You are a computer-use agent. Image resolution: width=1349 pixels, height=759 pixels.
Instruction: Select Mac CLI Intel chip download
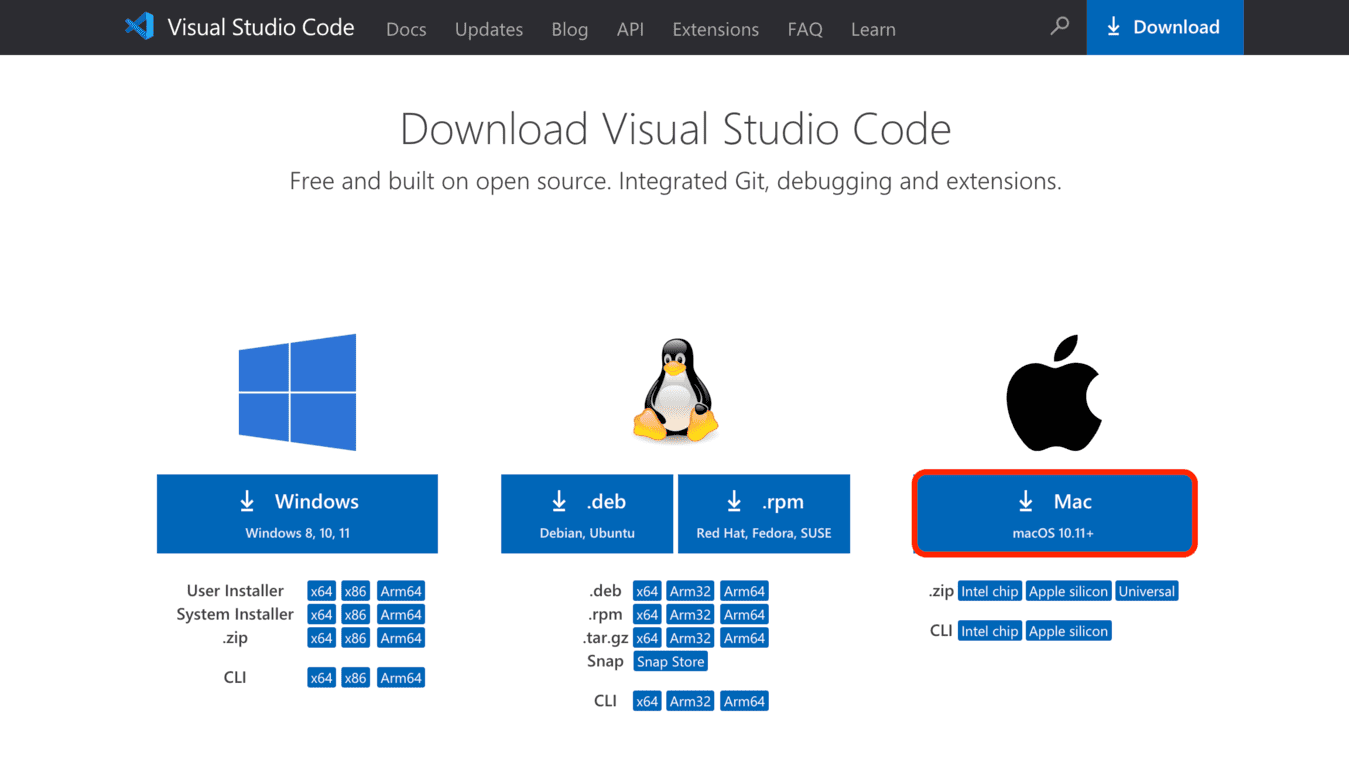click(x=990, y=631)
